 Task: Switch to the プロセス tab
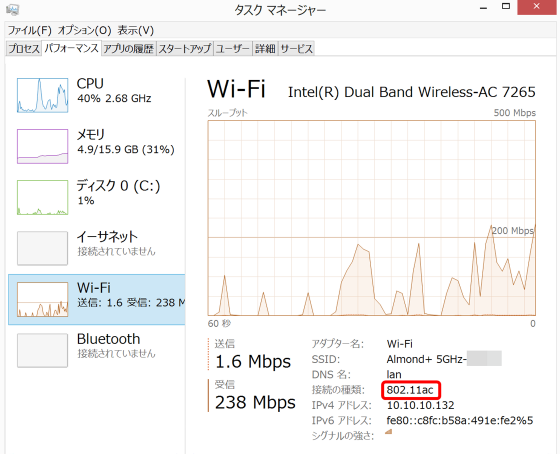tap(24, 49)
